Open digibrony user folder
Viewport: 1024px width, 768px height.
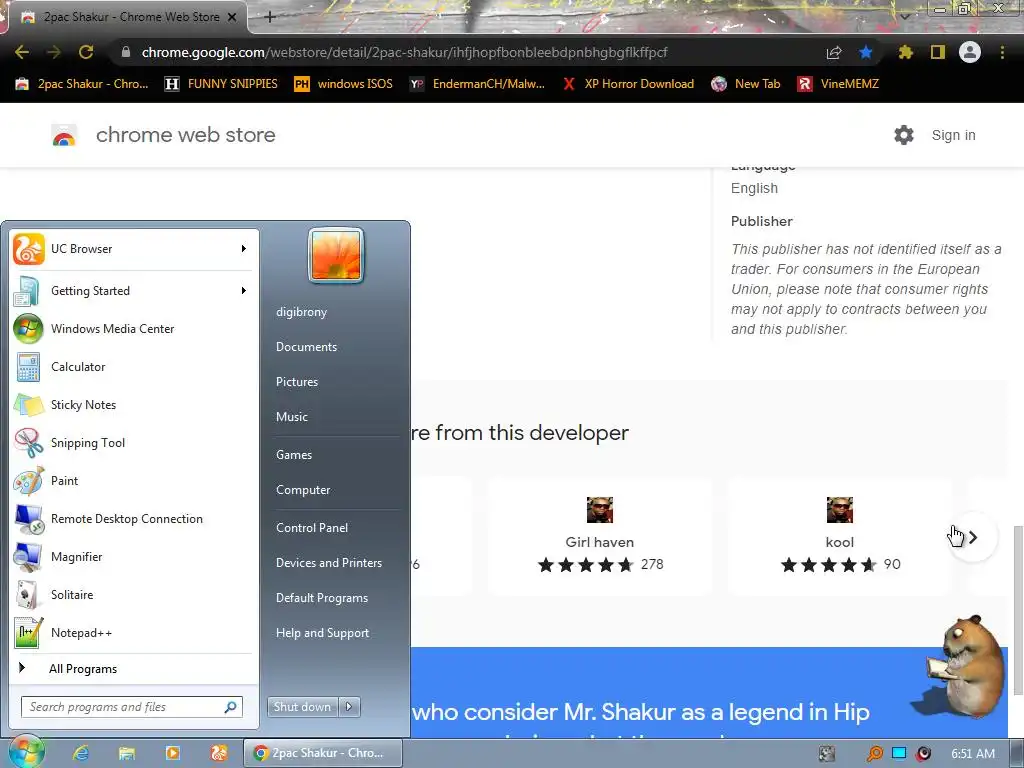click(x=301, y=312)
